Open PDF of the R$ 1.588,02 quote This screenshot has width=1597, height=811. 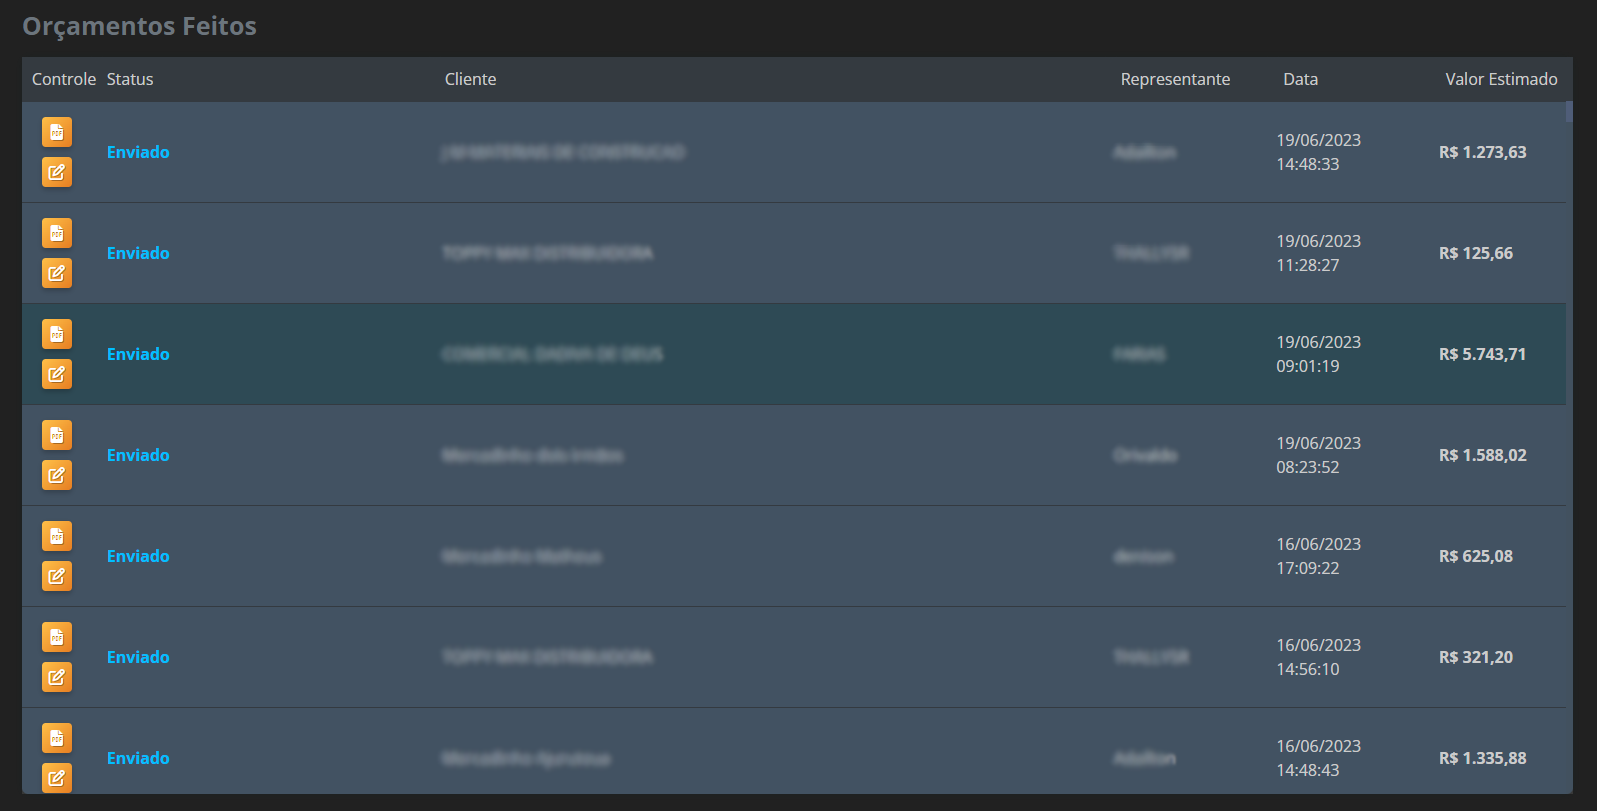(x=57, y=435)
